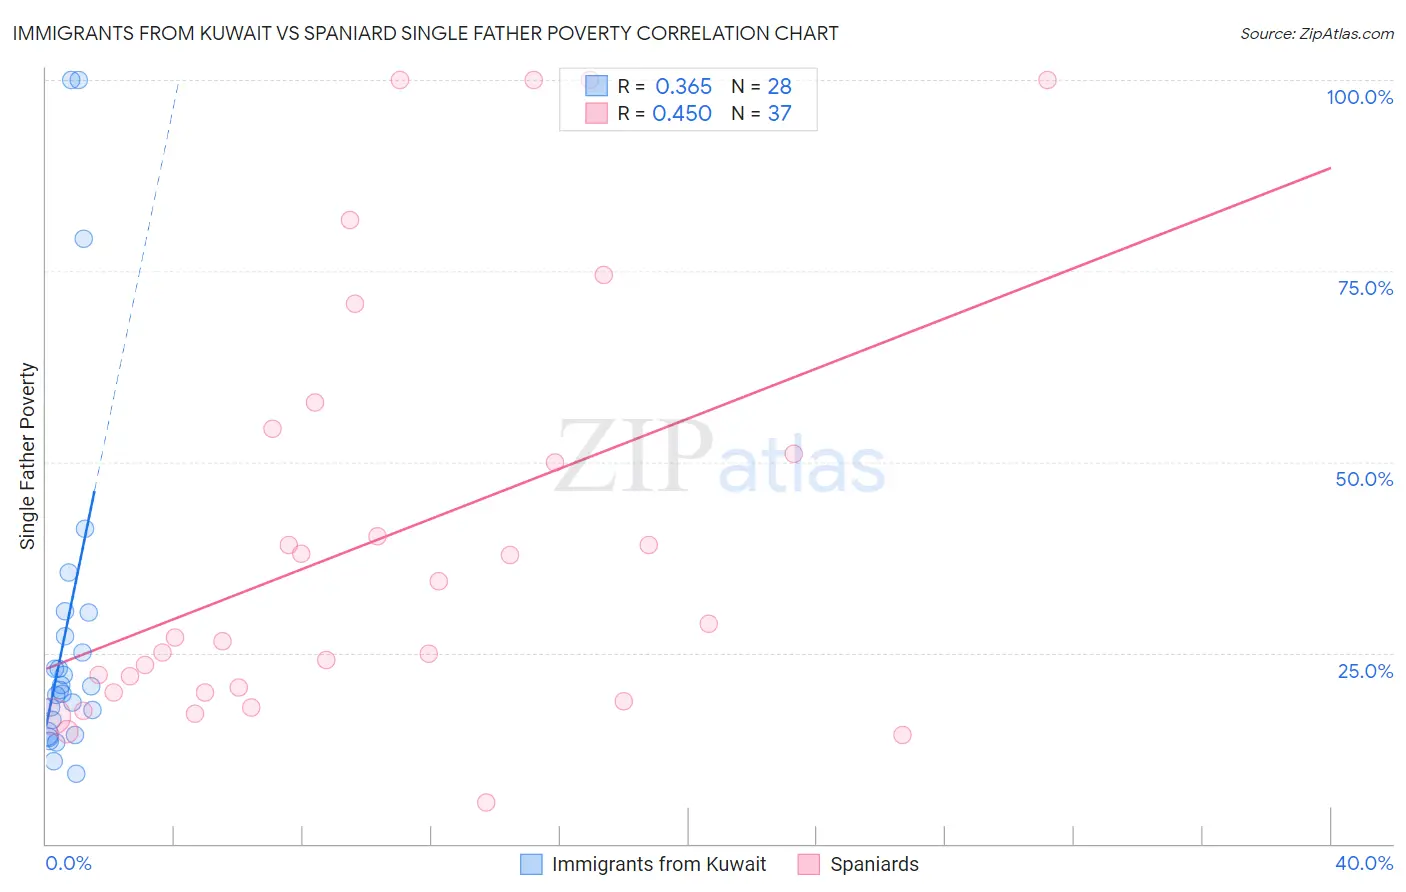Open the ZipAtlas.com source link

(x=1317, y=33)
